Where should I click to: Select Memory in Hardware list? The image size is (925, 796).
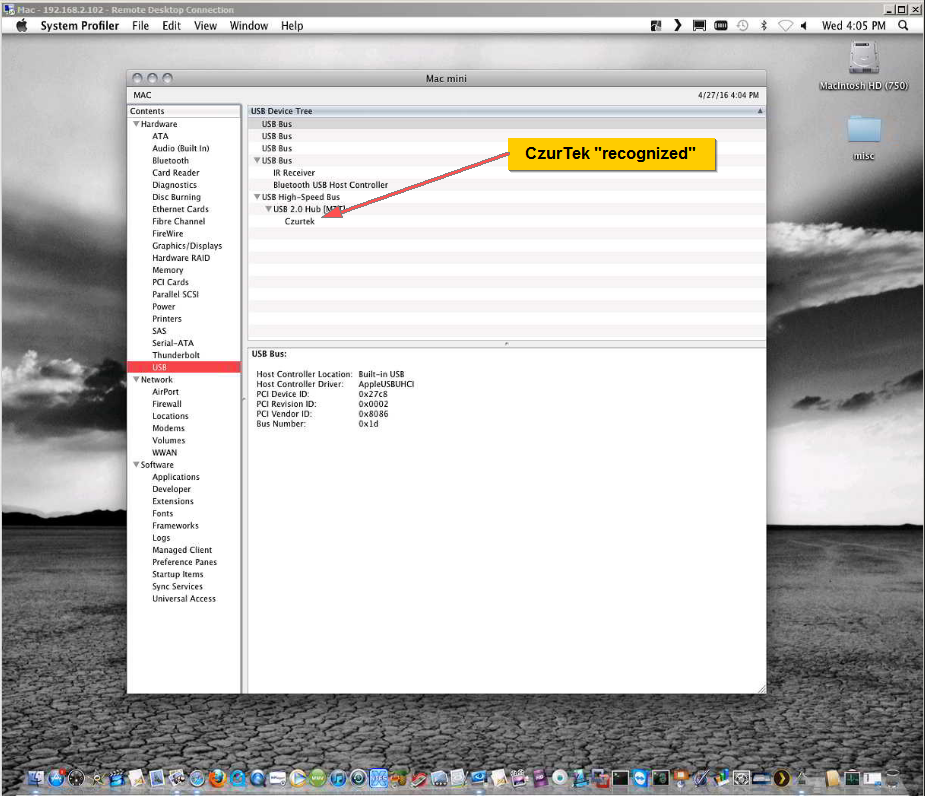tap(168, 270)
